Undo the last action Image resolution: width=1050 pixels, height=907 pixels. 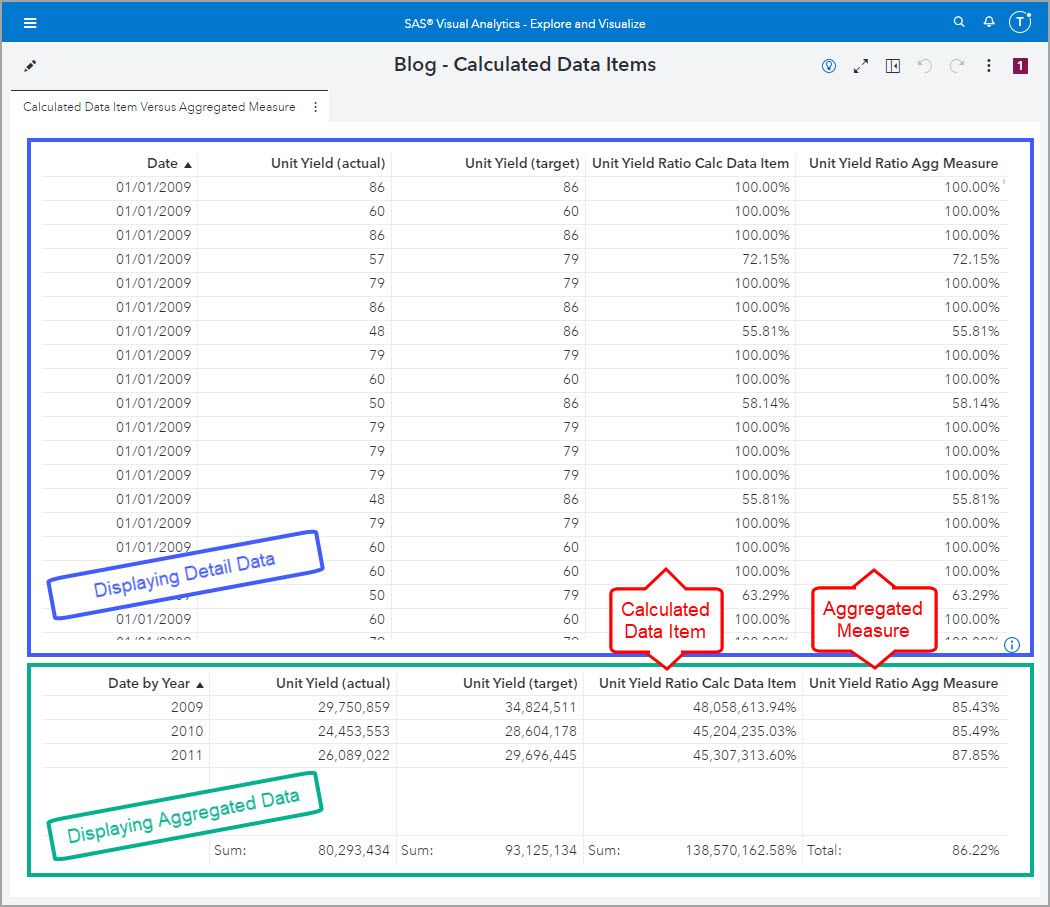[924, 65]
